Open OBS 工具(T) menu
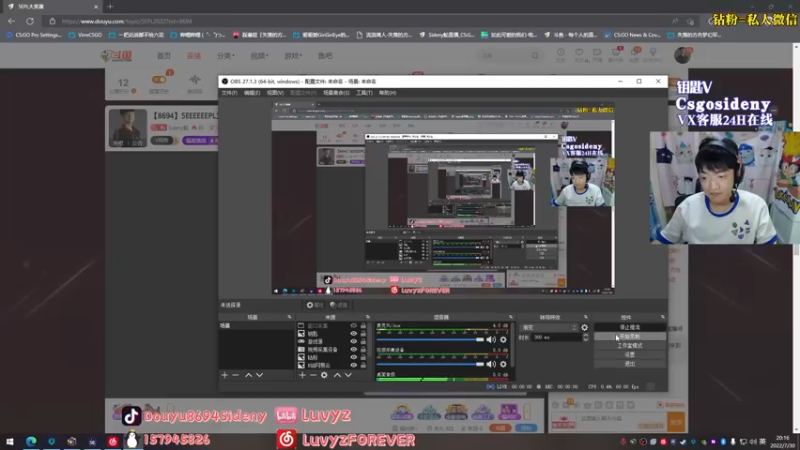Screen dimensions: 800x450 (x=364, y=93)
